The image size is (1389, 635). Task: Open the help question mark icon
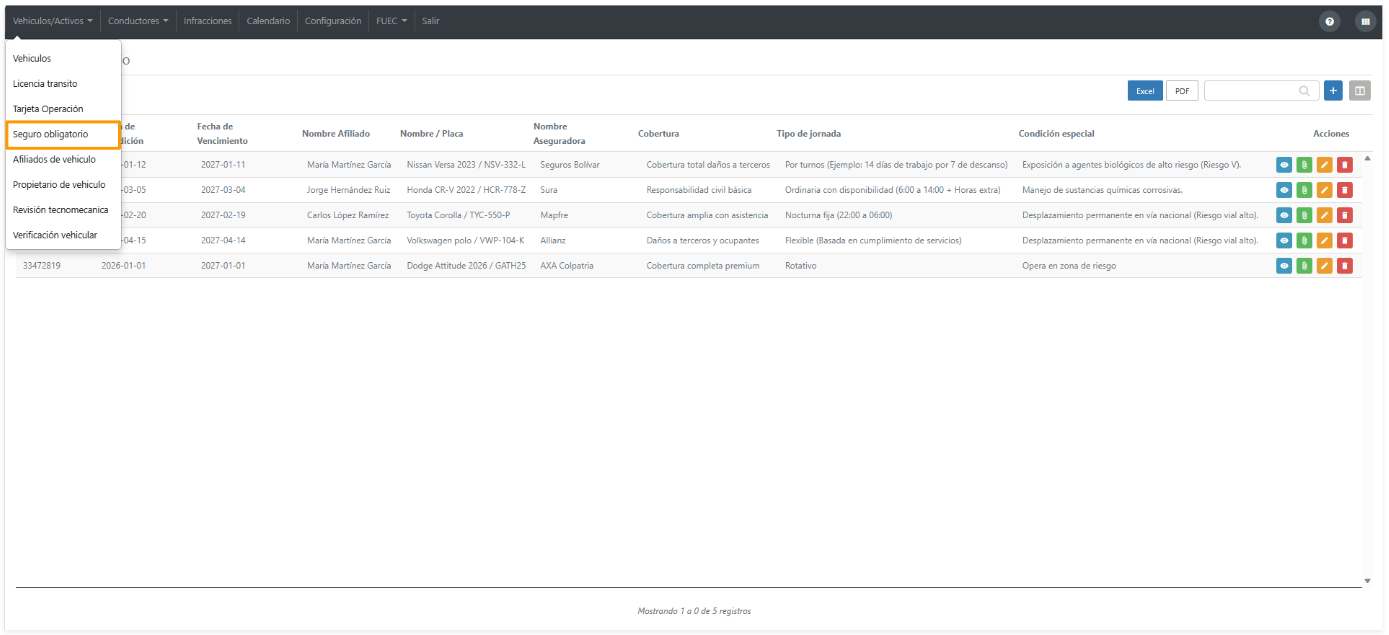pos(1330,21)
